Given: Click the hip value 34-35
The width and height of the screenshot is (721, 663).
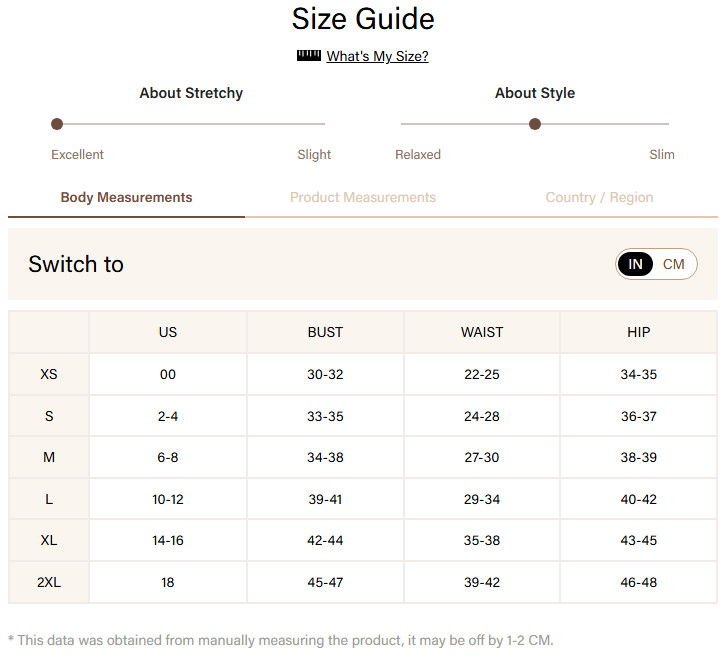Looking at the screenshot, I should coord(639,374).
